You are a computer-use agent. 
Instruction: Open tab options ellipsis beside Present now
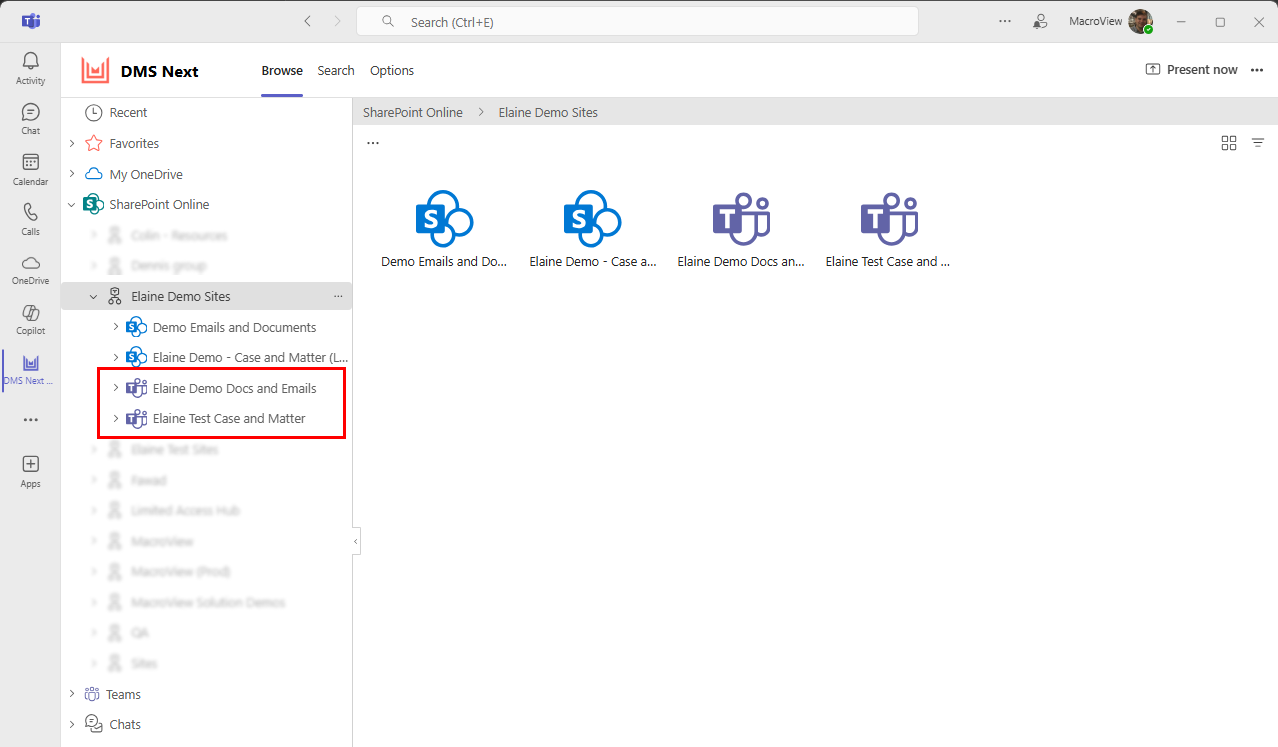(x=1257, y=70)
